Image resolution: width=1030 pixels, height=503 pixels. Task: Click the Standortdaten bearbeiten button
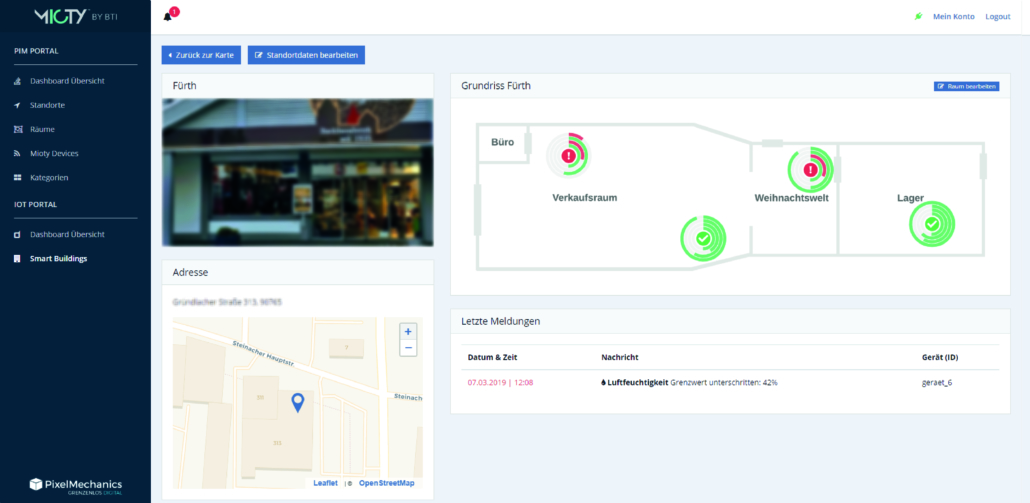(x=306, y=55)
